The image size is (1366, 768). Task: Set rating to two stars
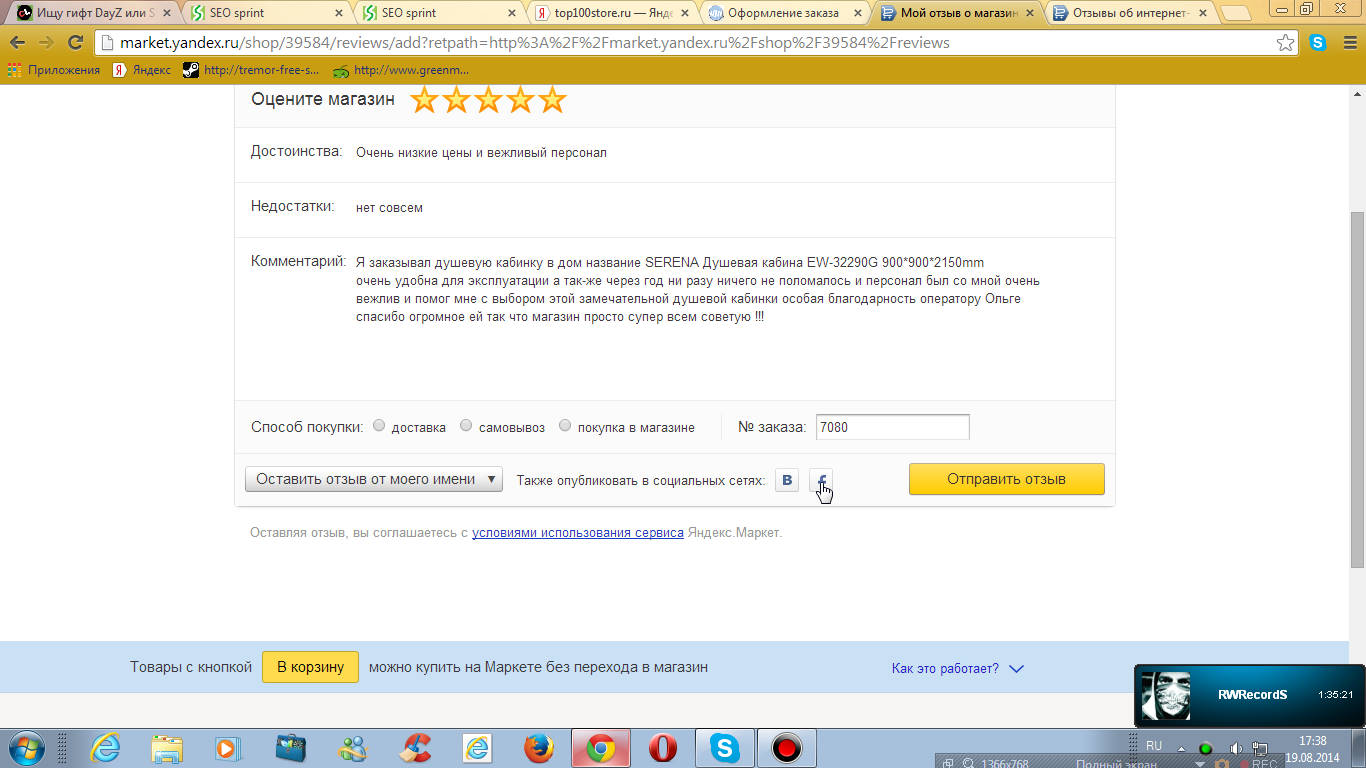click(456, 100)
